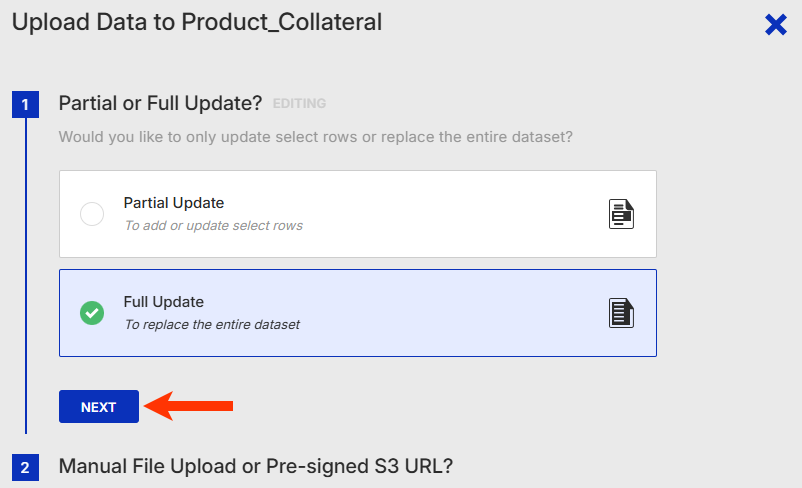Click the Upload Data to Product_Collateral title
The width and height of the screenshot is (802, 488).
click(197, 23)
